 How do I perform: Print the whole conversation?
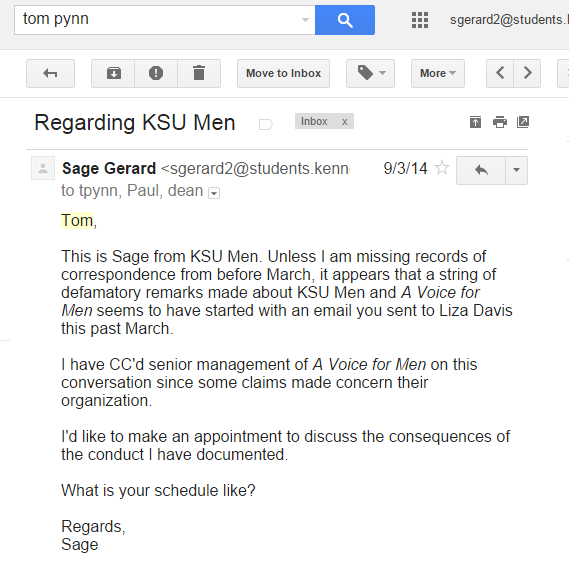click(x=500, y=122)
